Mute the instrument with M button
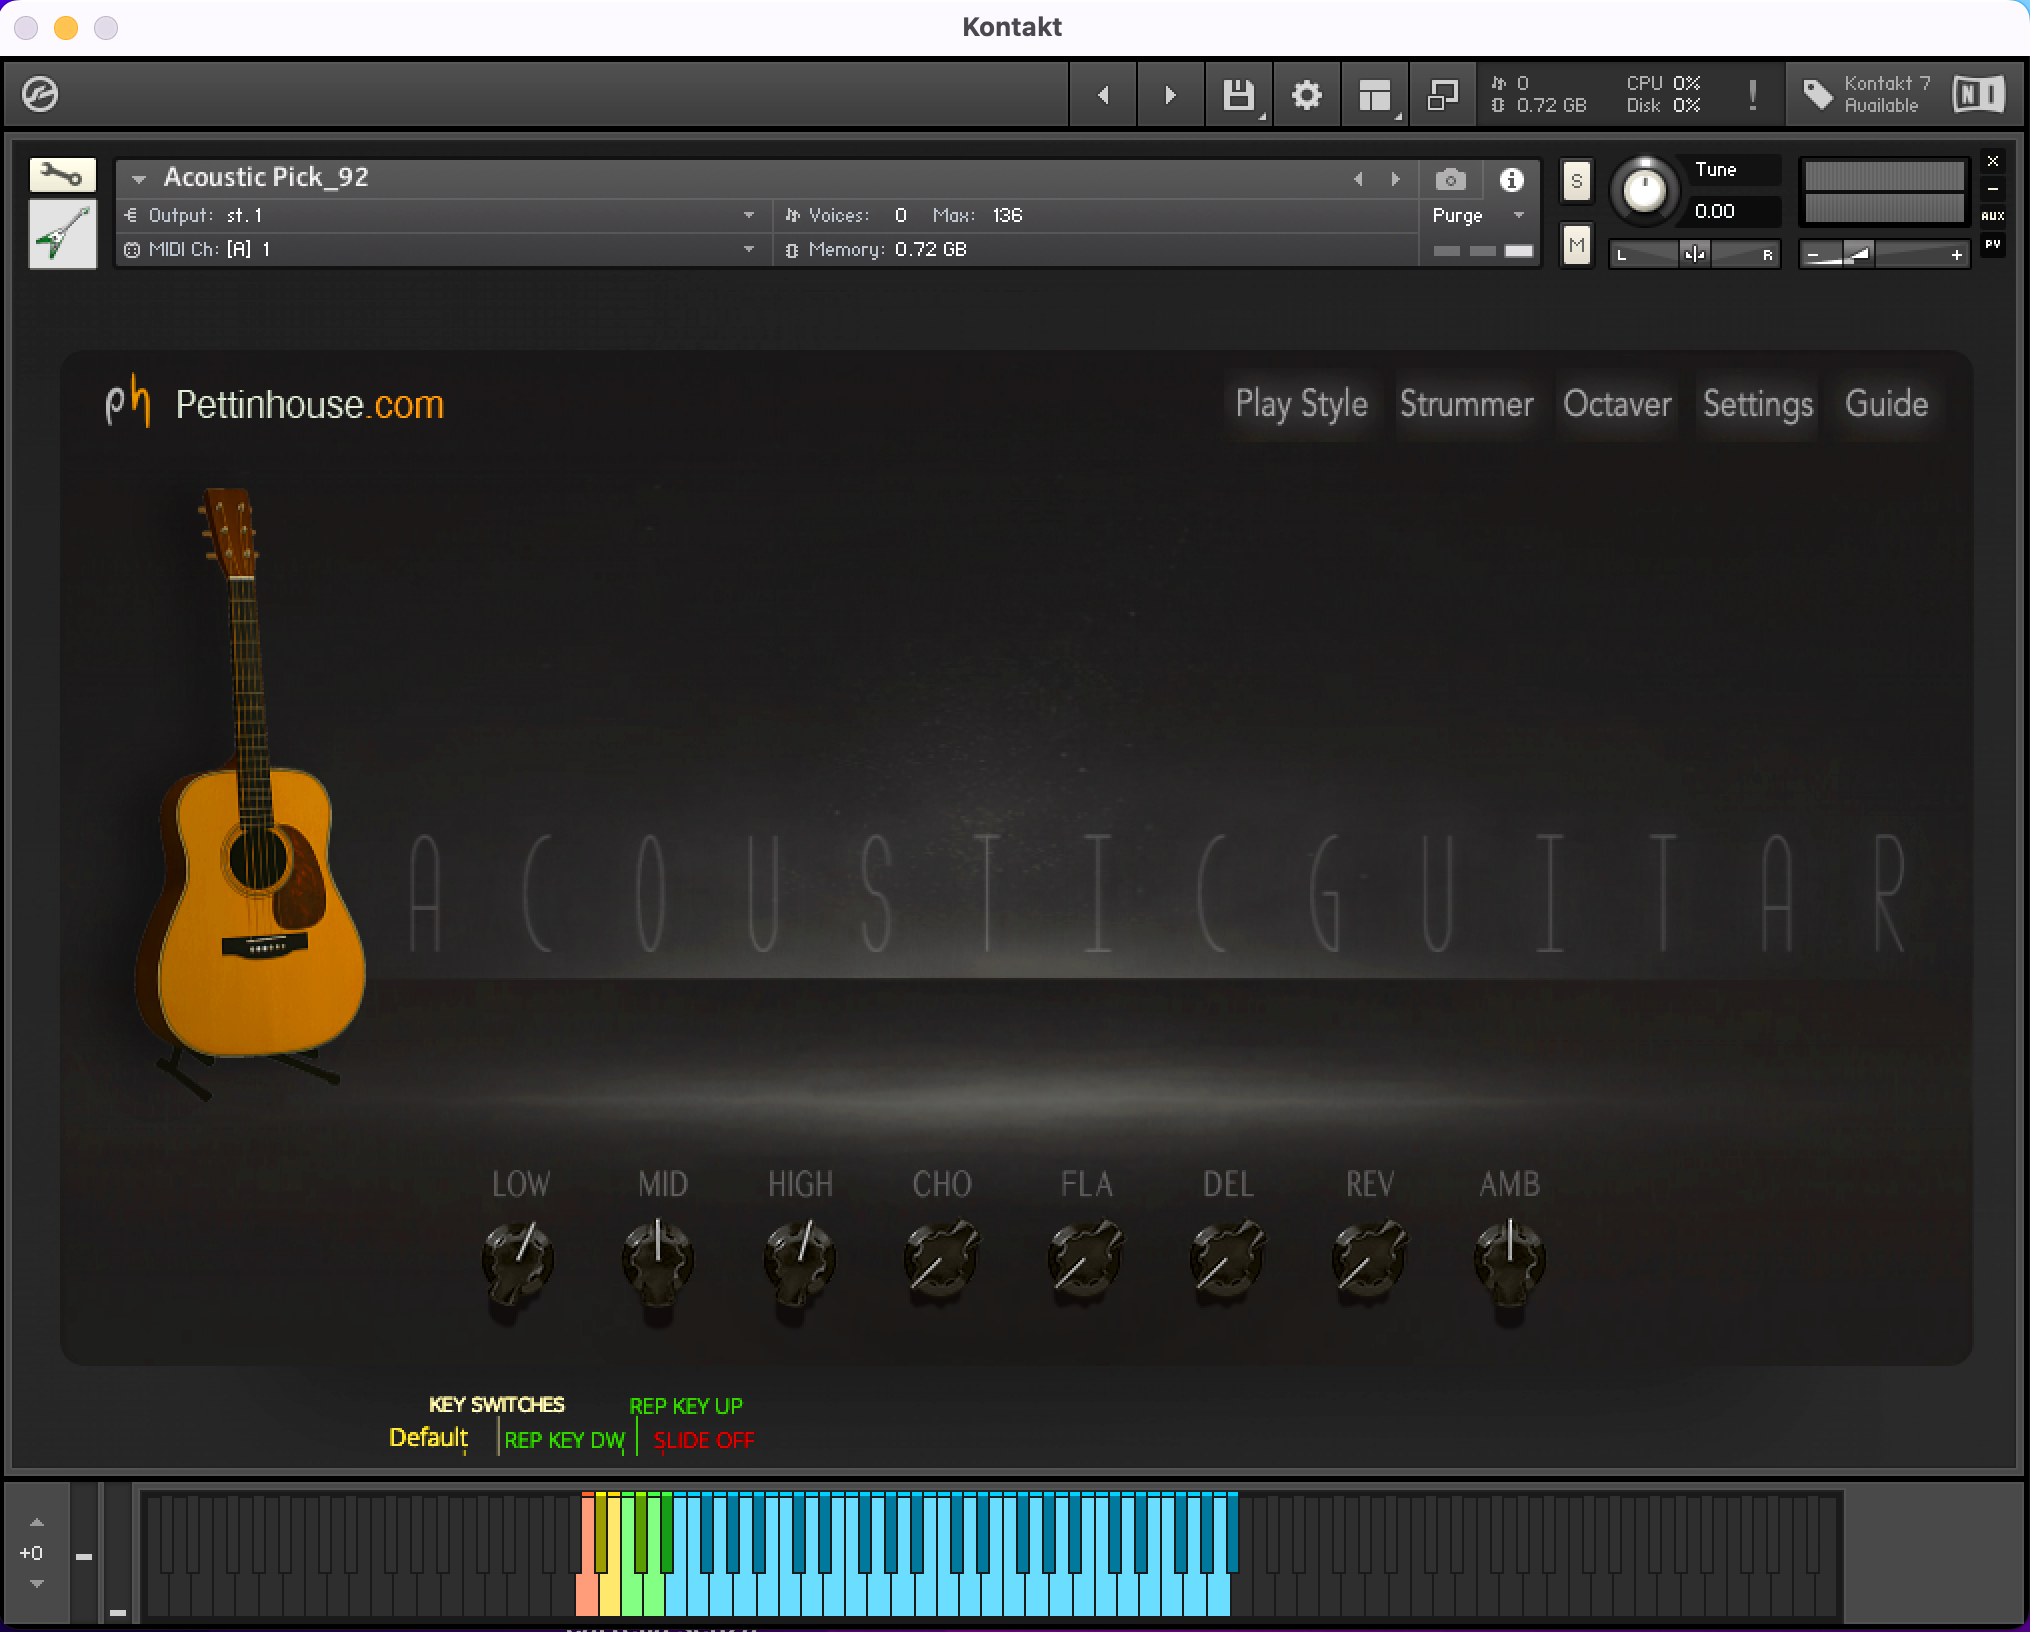 point(1576,245)
